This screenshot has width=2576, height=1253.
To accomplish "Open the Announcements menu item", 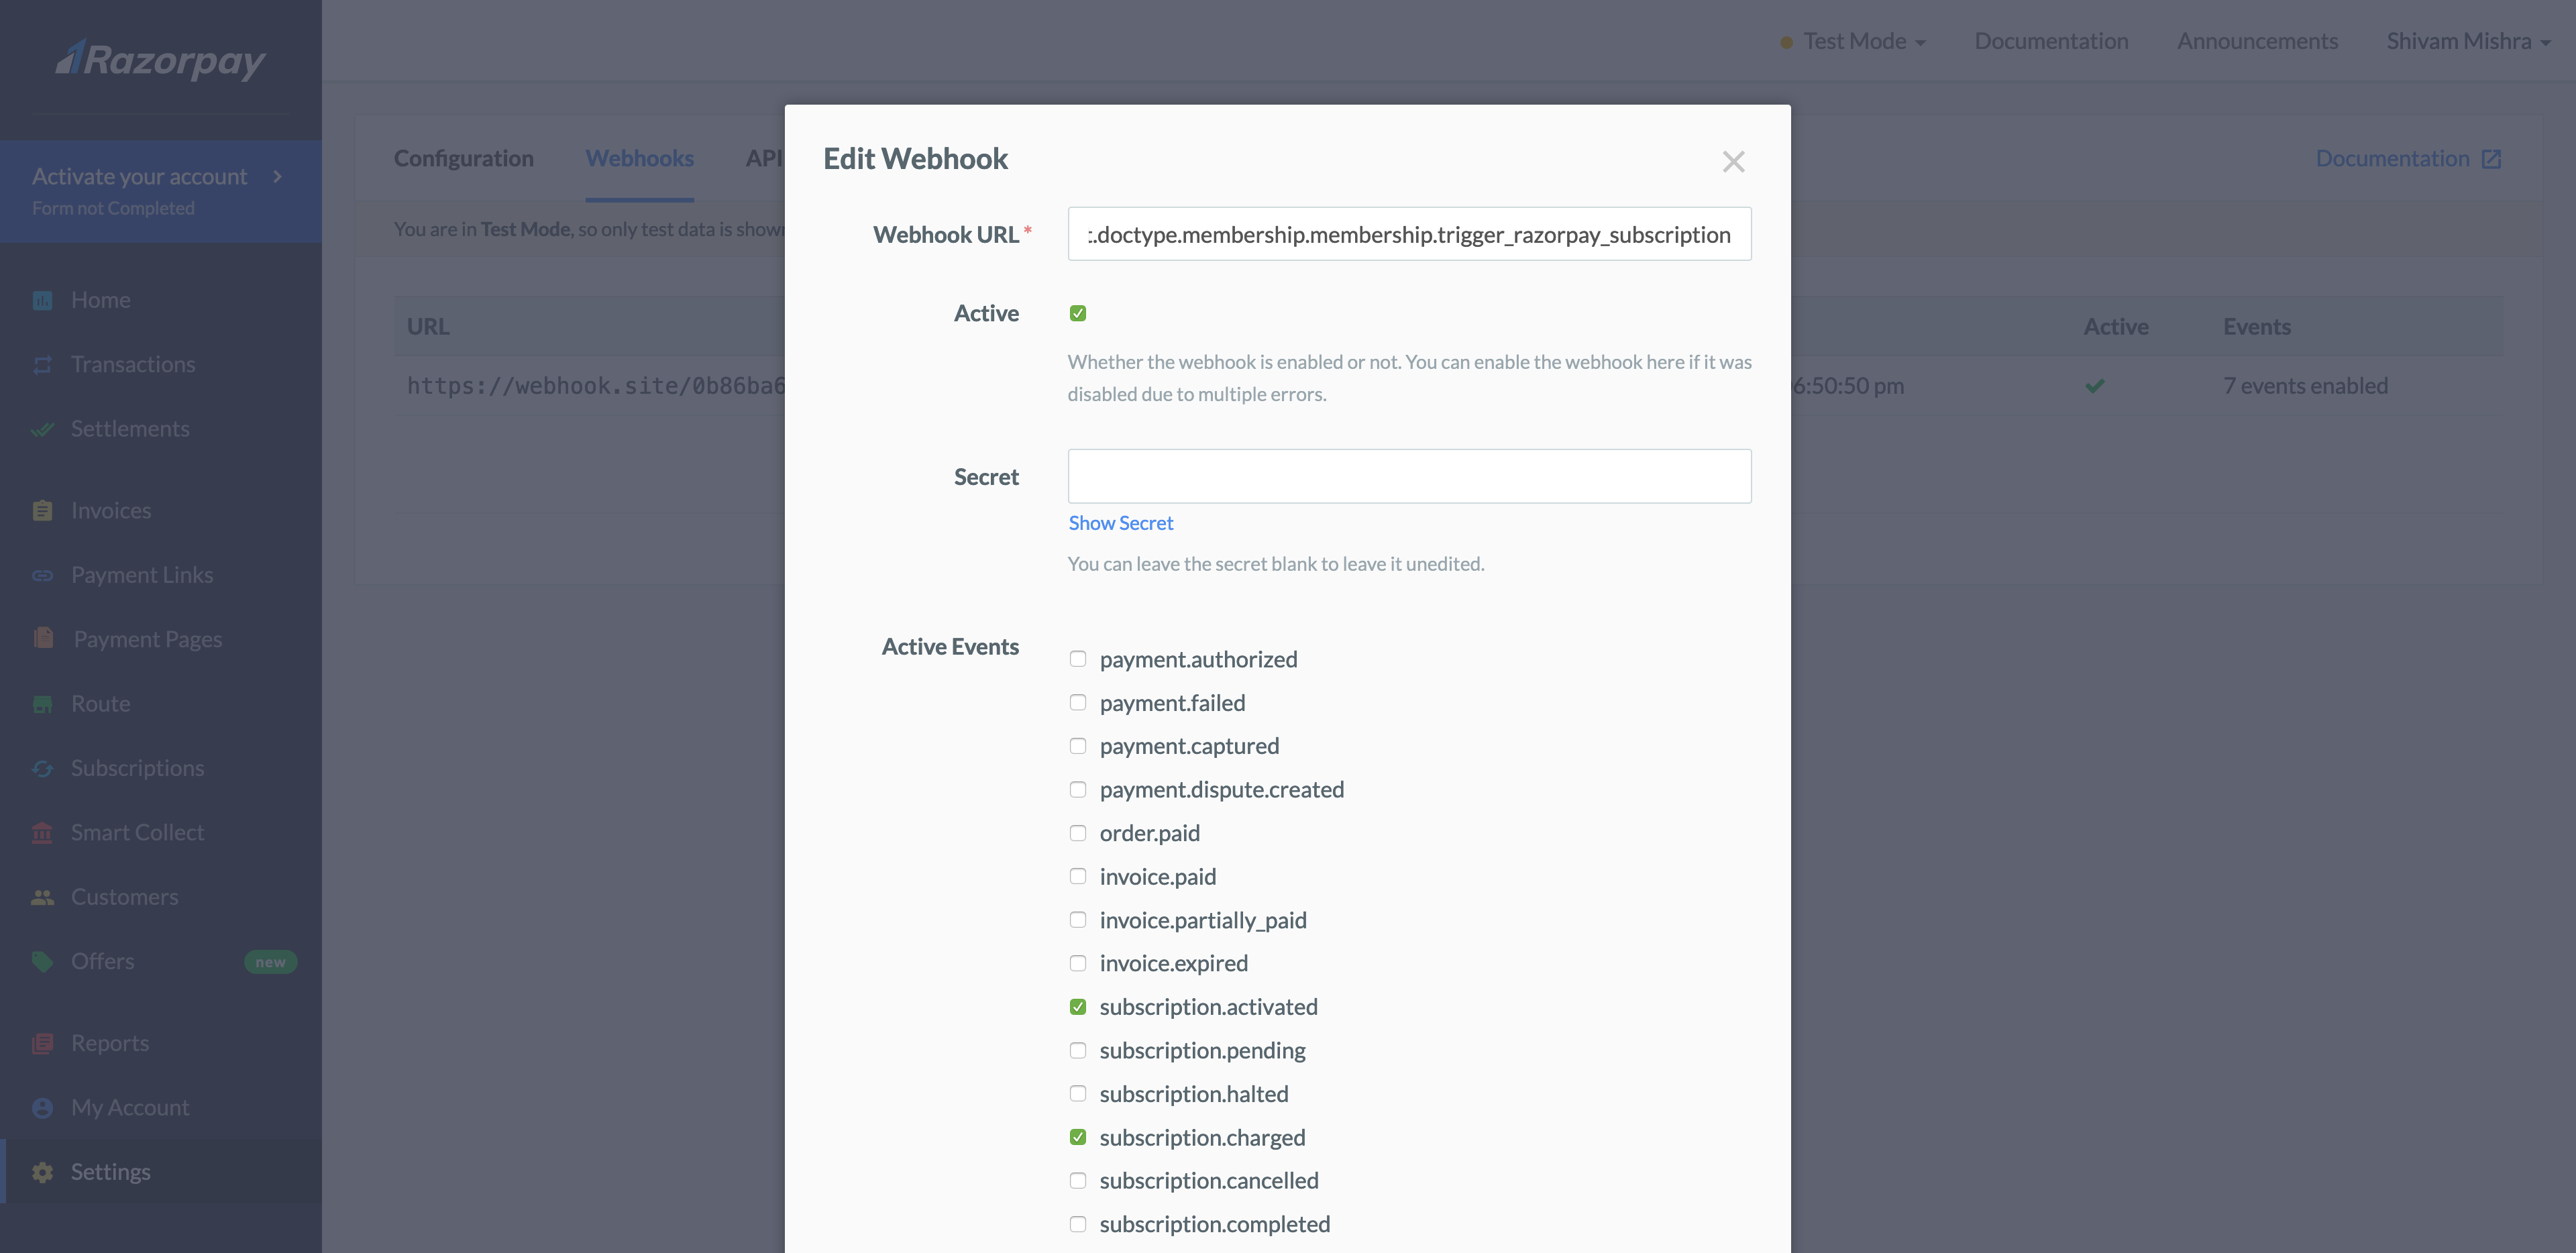I will click(2257, 41).
